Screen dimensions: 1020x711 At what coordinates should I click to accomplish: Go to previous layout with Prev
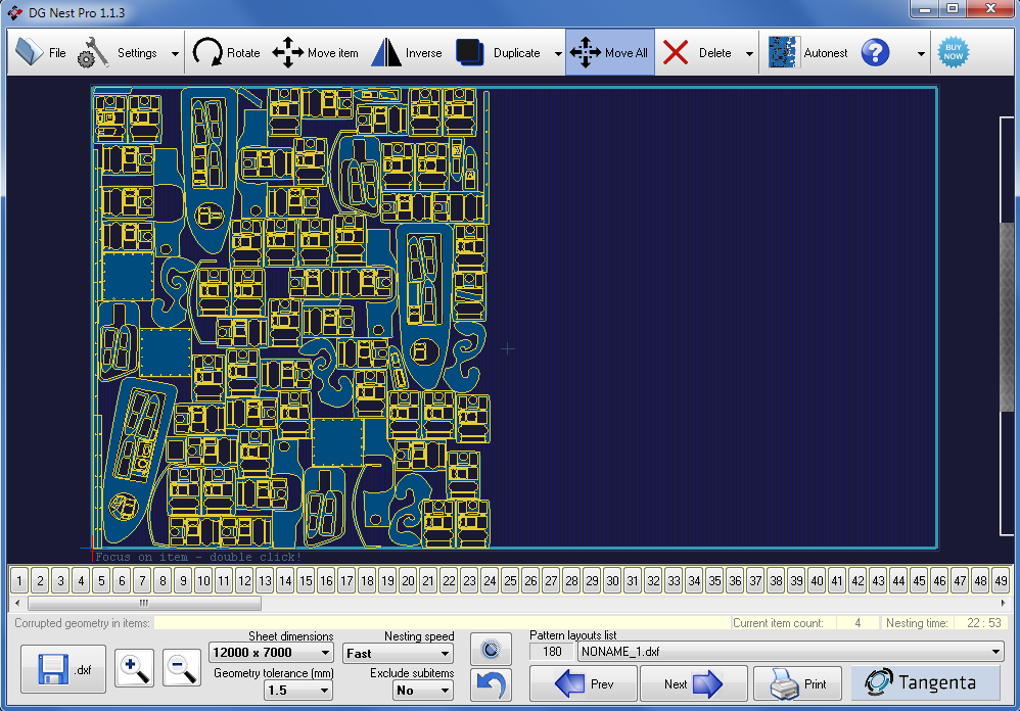pyautogui.click(x=584, y=684)
